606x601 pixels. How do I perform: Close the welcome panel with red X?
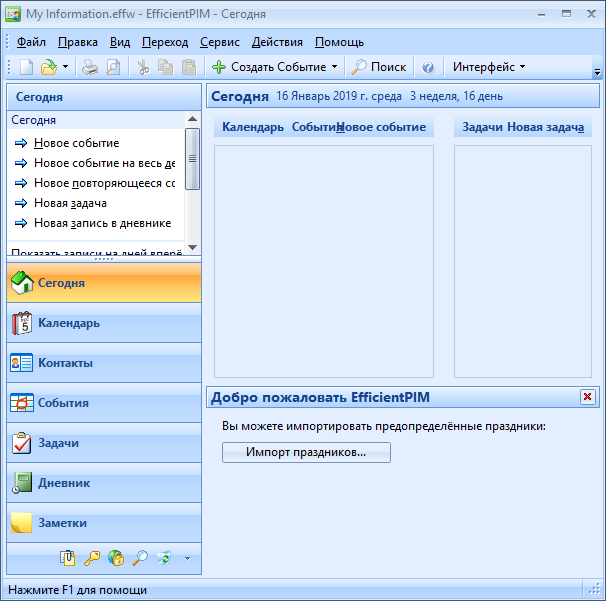click(x=587, y=397)
